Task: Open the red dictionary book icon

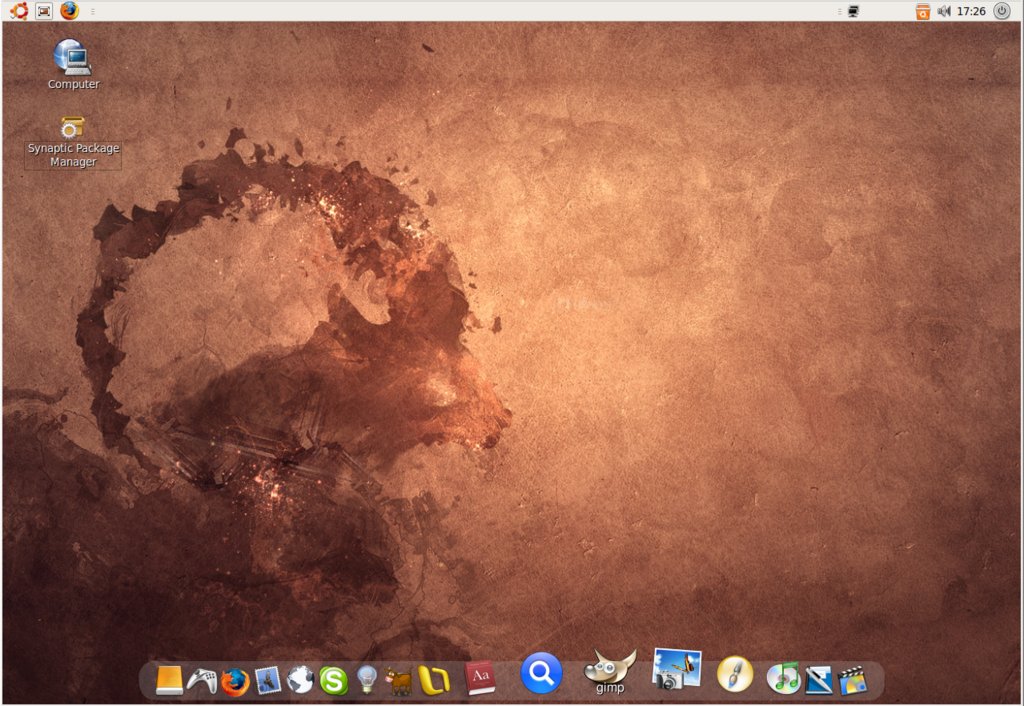Action: [x=480, y=678]
